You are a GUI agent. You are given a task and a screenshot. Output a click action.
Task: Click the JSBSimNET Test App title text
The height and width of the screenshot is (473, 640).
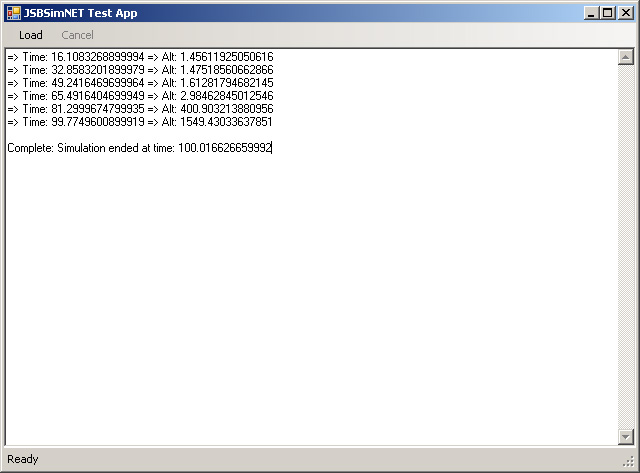[81, 13]
